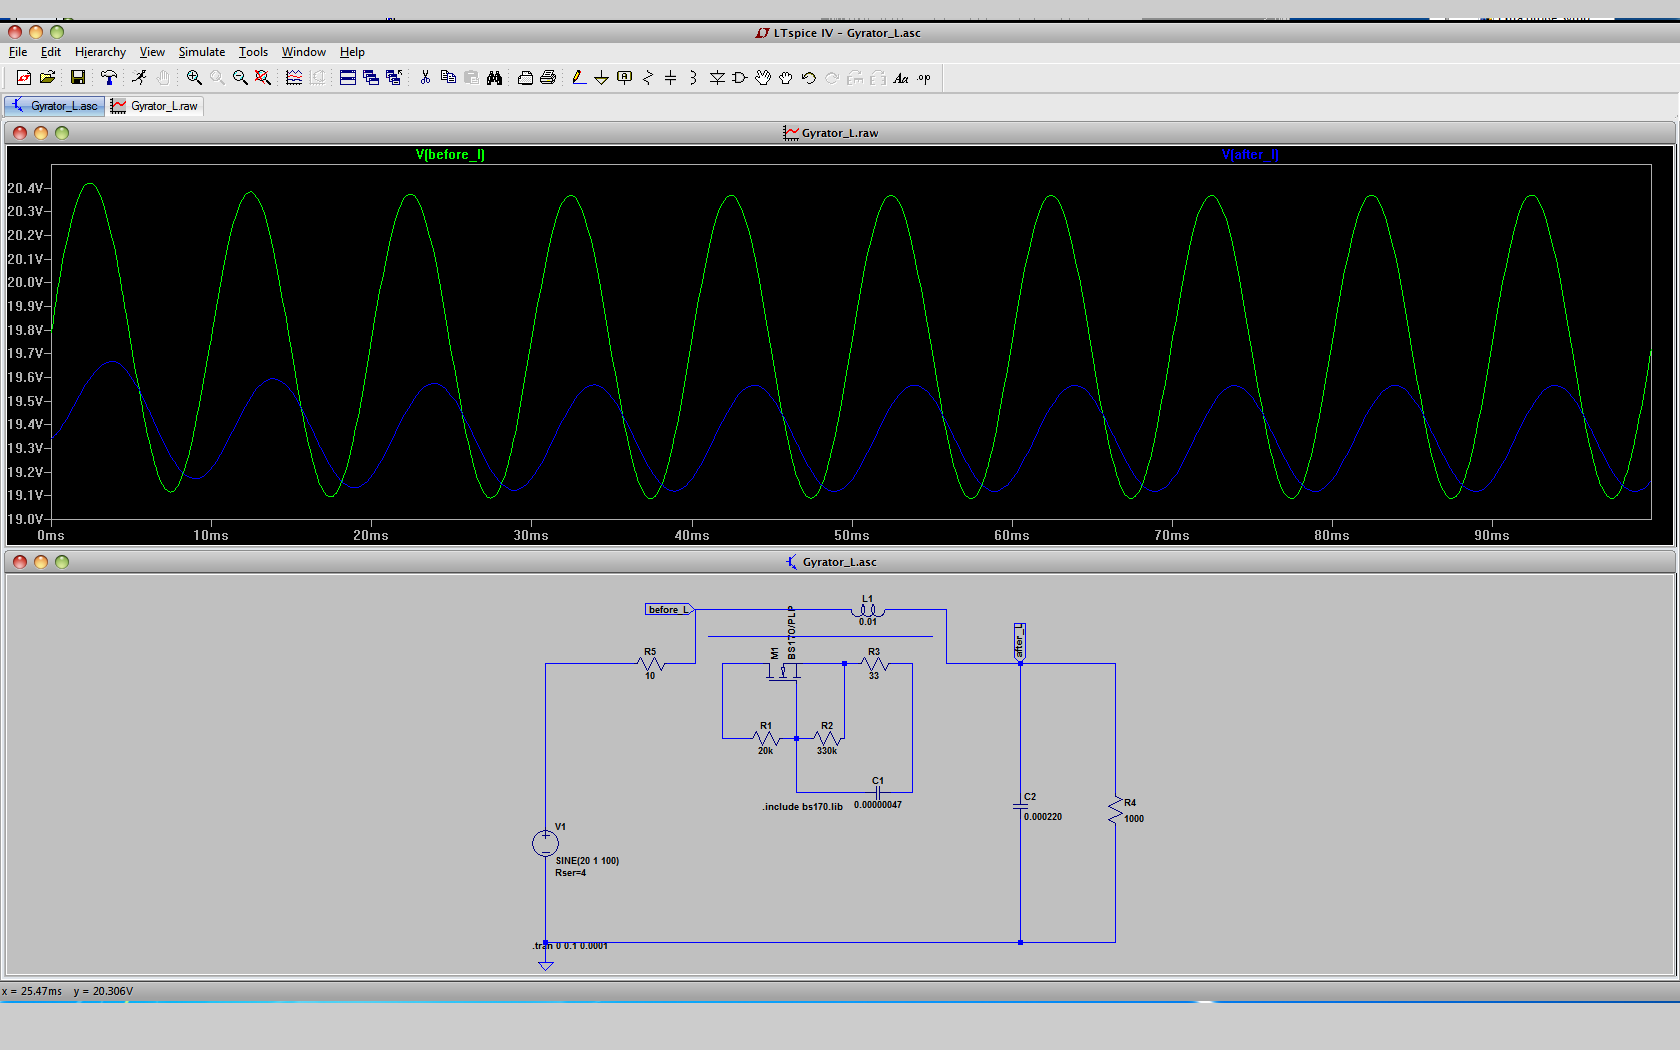This screenshot has width=1680, height=1050.
Task: Select the Resistor placement tool
Action: (648, 78)
